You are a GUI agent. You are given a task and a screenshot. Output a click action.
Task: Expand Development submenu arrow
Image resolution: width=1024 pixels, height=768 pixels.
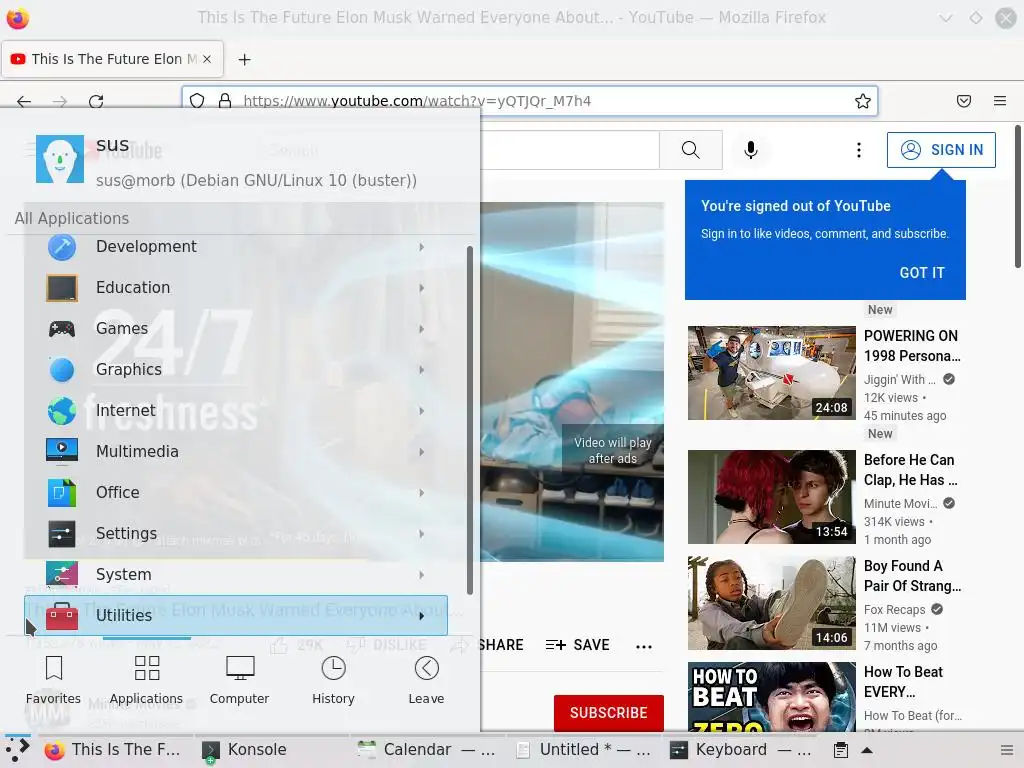coord(422,247)
